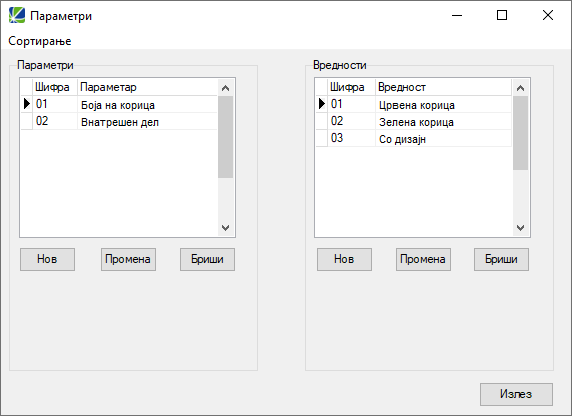Screen dimensions: 572x416
Task: Click up arrow of Параметри list scrollbar
Action: pos(225,88)
